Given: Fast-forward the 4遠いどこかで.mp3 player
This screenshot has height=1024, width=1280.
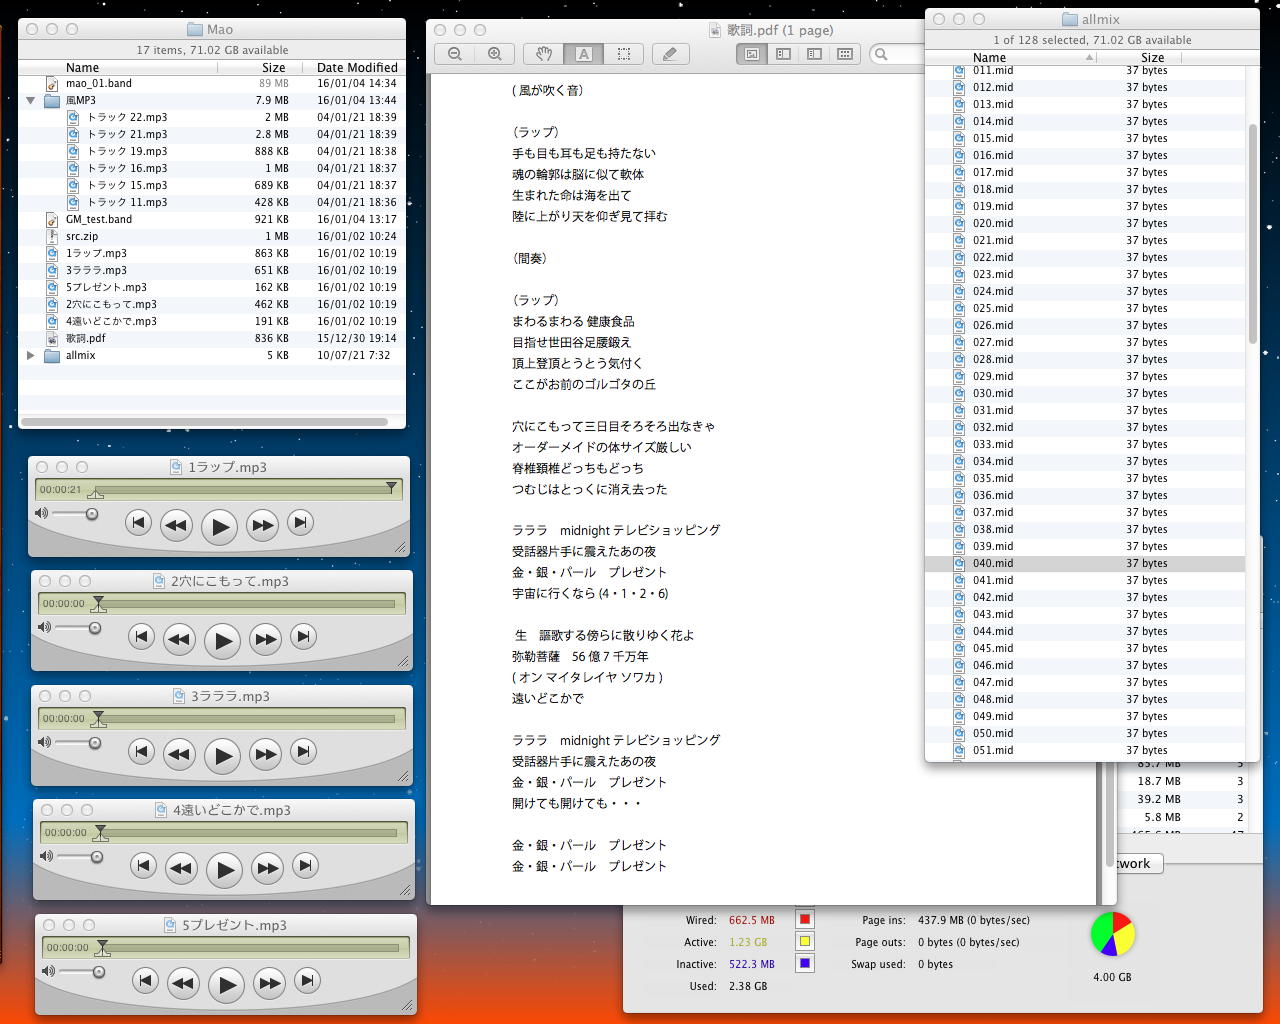Looking at the screenshot, I should [x=267, y=868].
